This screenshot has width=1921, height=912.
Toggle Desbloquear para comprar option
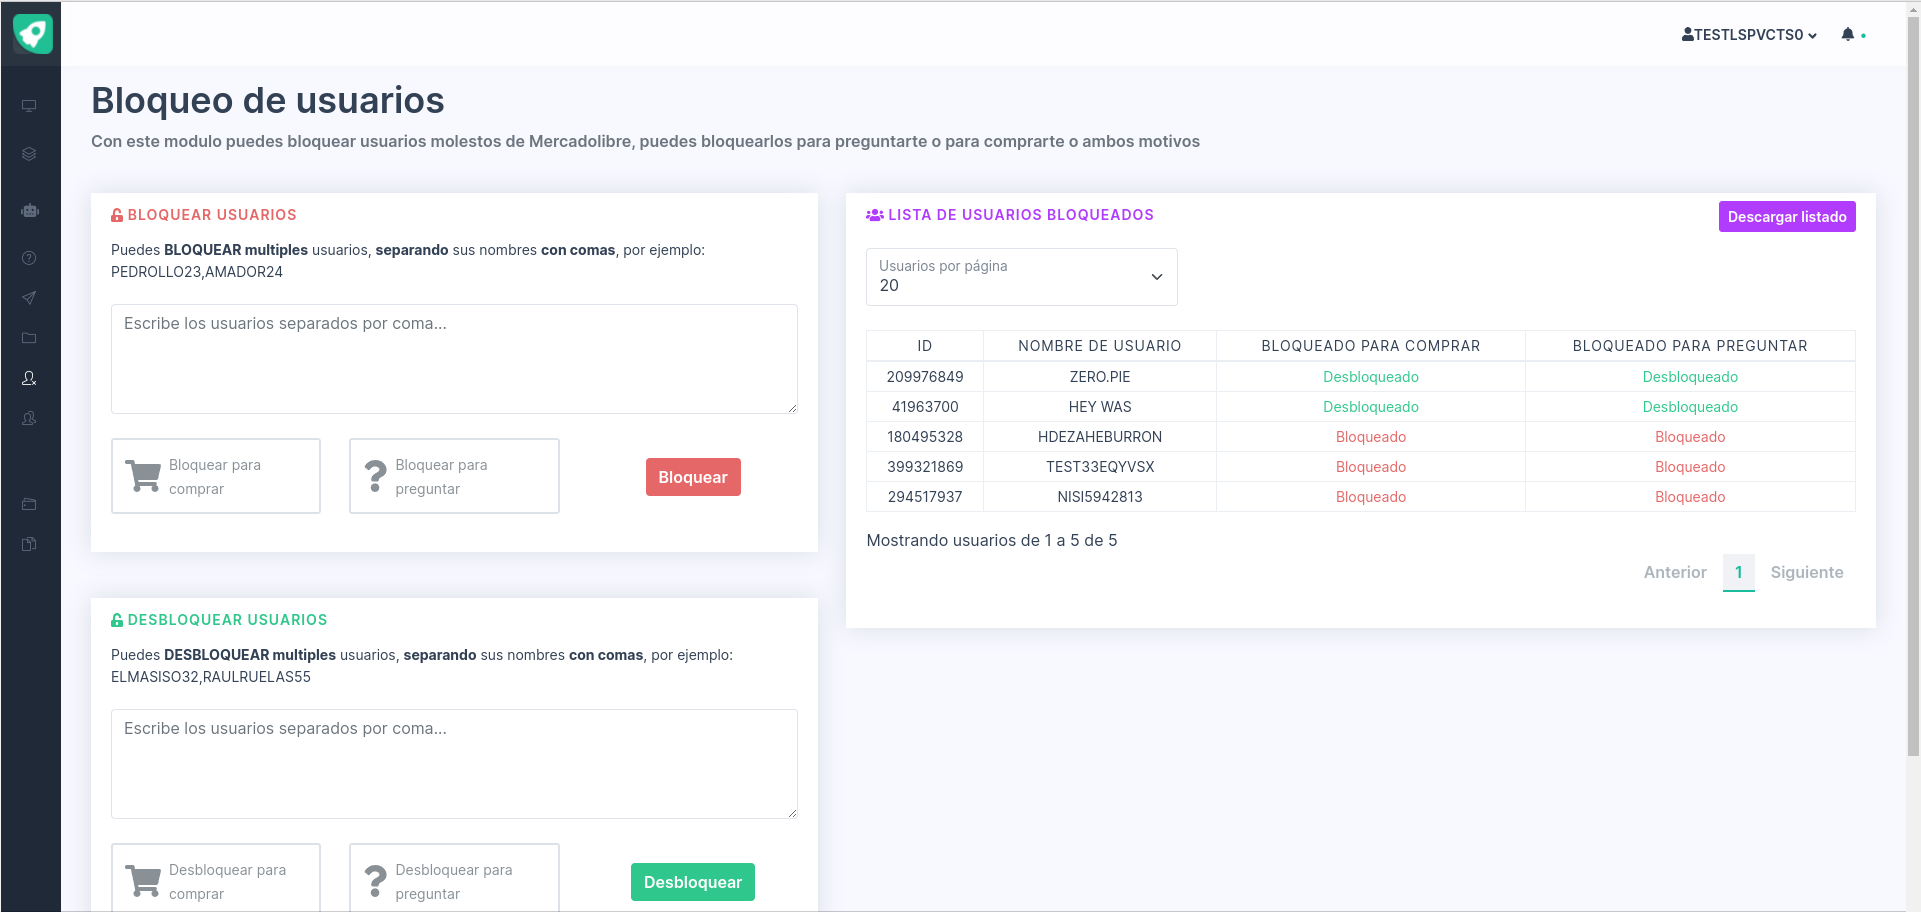216,878
